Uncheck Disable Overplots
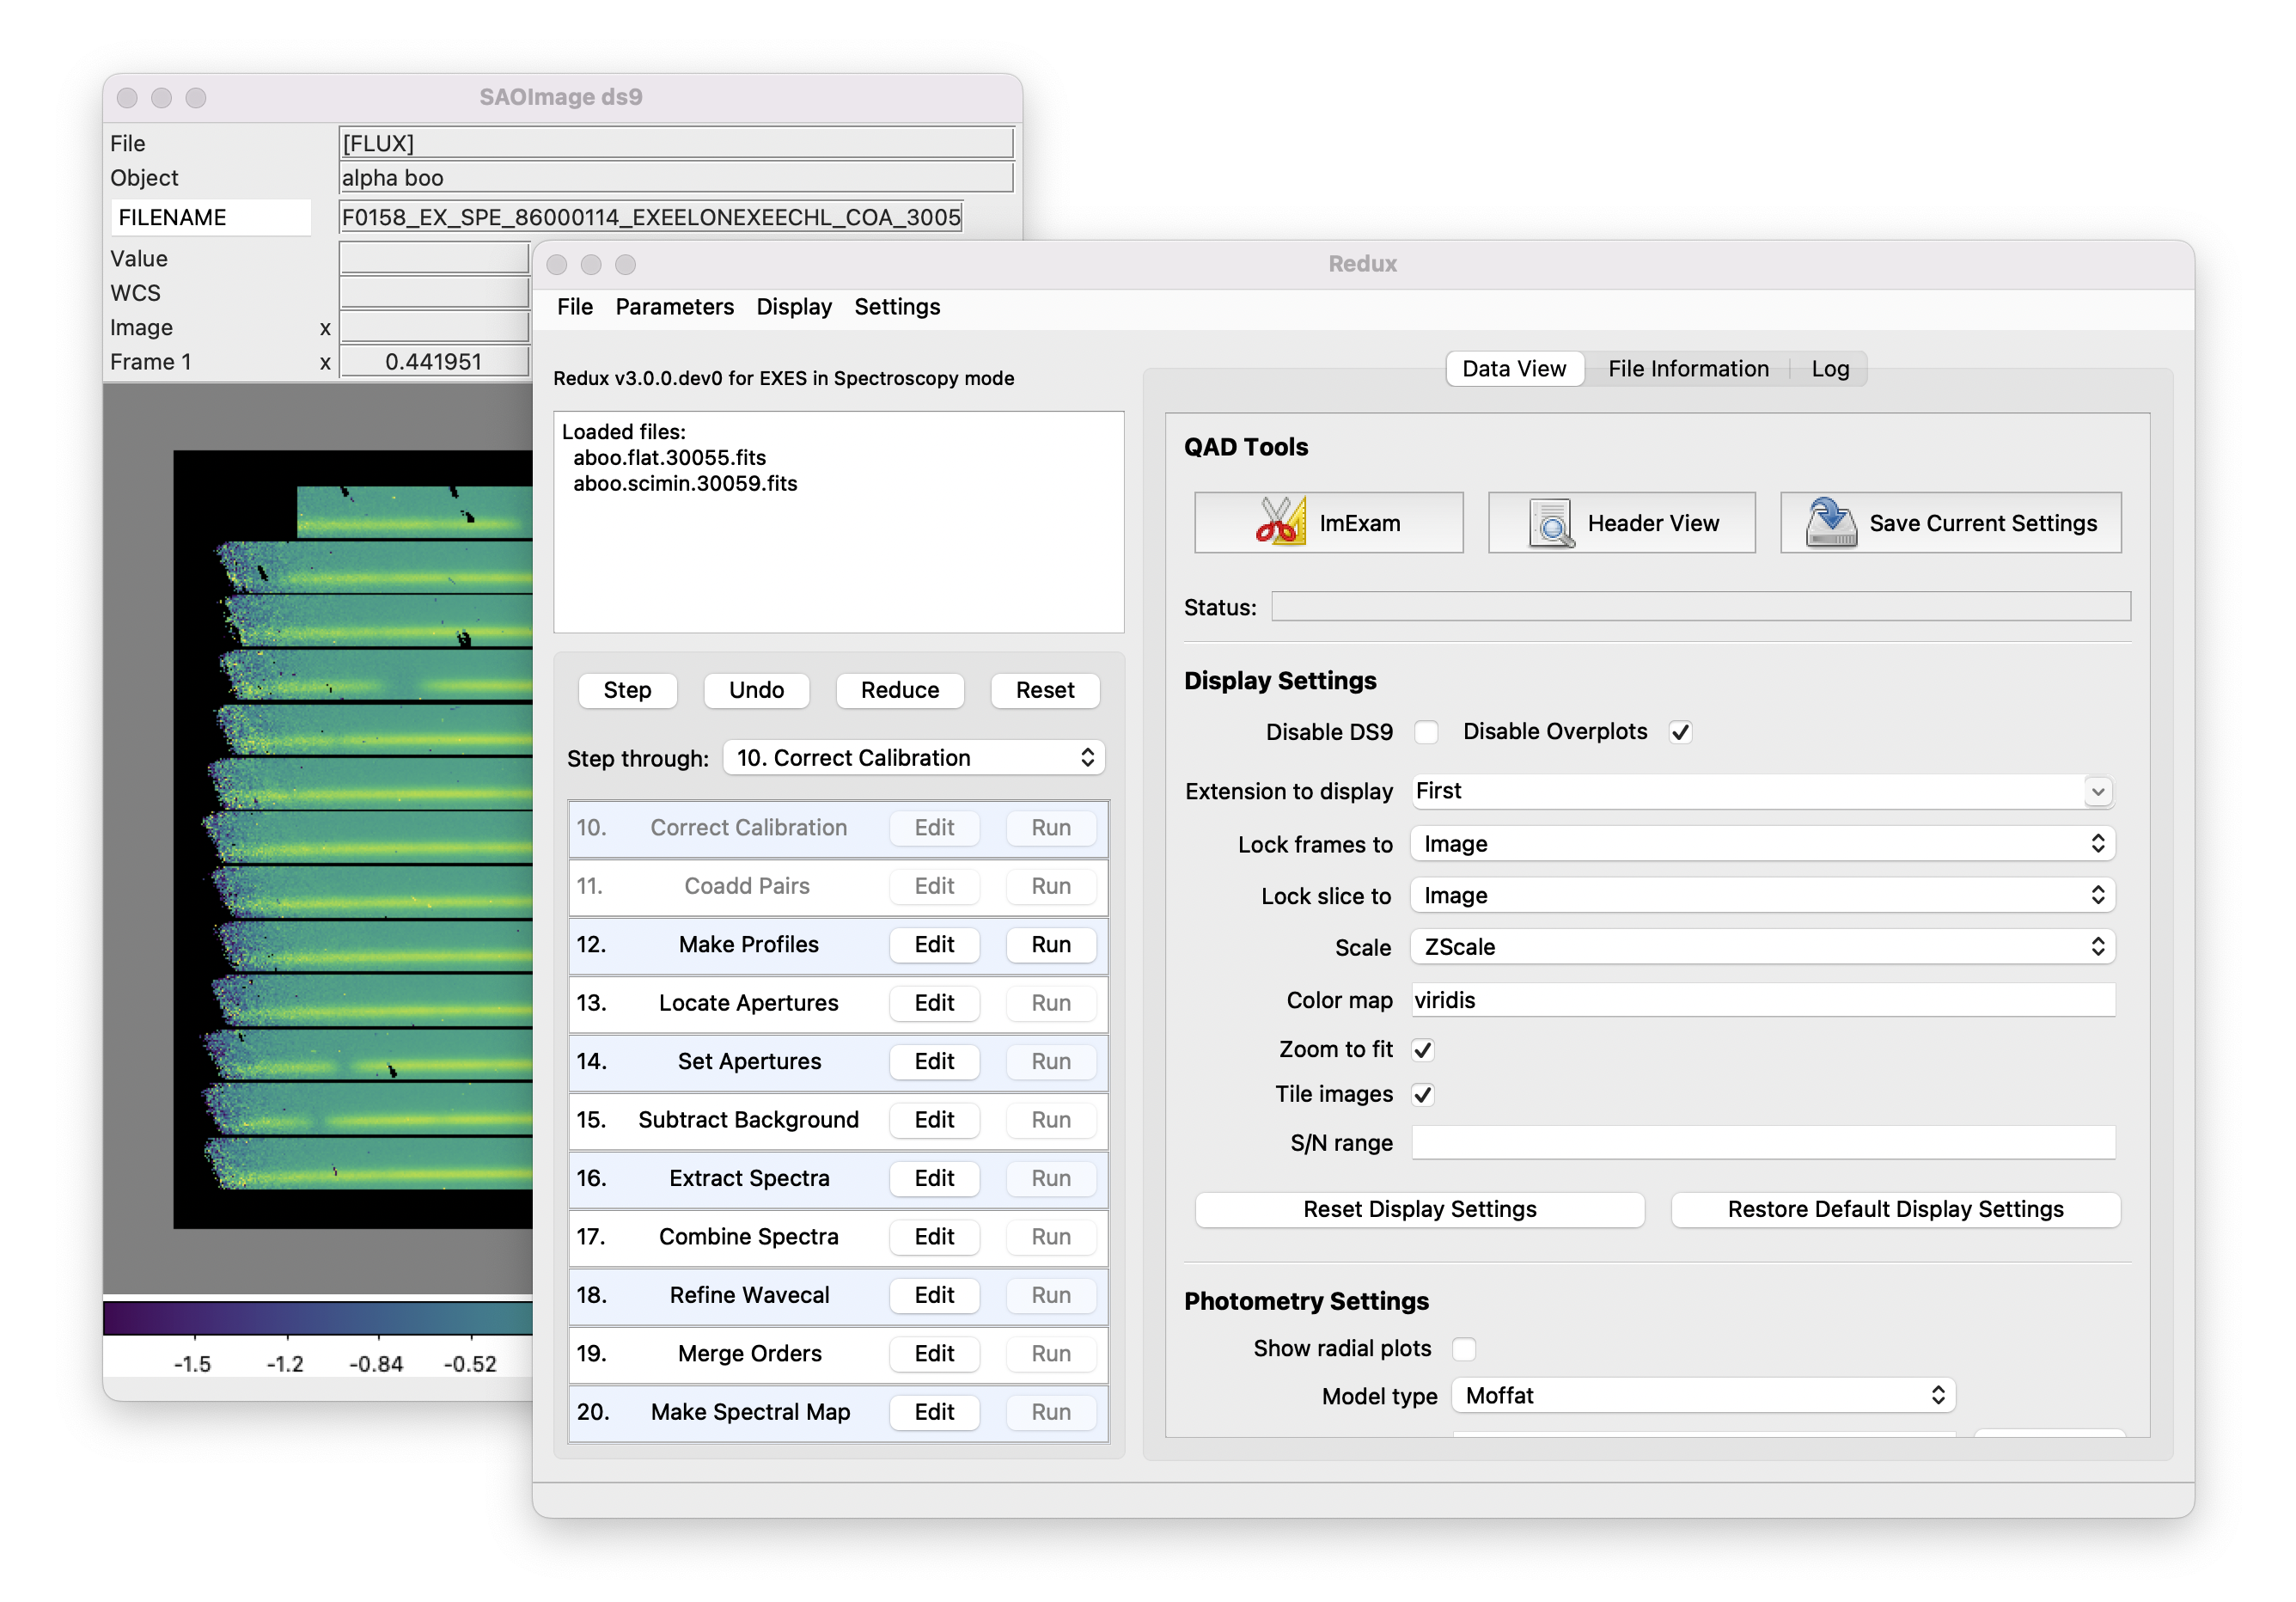Image resolution: width=2296 pixels, height=1602 pixels. tap(1680, 731)
